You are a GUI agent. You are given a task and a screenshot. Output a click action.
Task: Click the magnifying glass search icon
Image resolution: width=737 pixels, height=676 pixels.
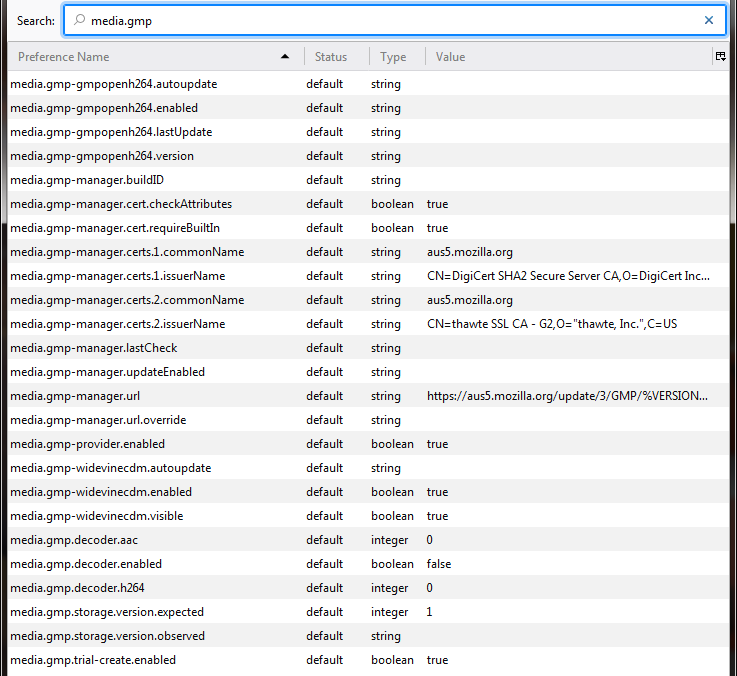pos(79,20)
